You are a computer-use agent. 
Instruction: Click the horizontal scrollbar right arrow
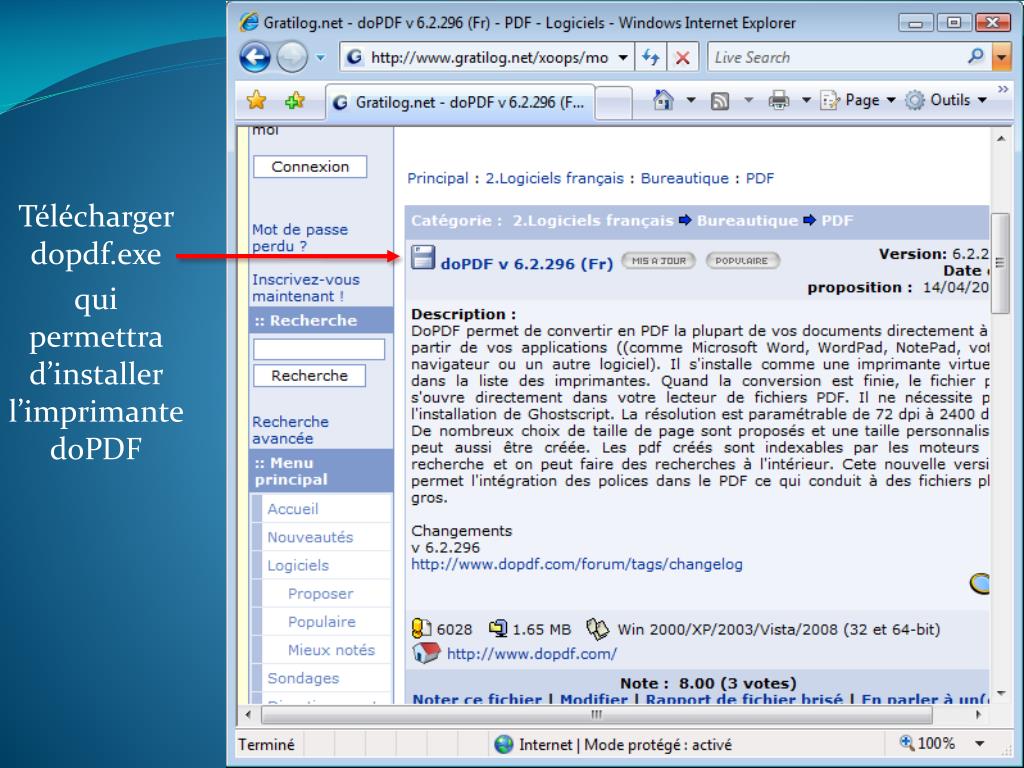[978, 714]
